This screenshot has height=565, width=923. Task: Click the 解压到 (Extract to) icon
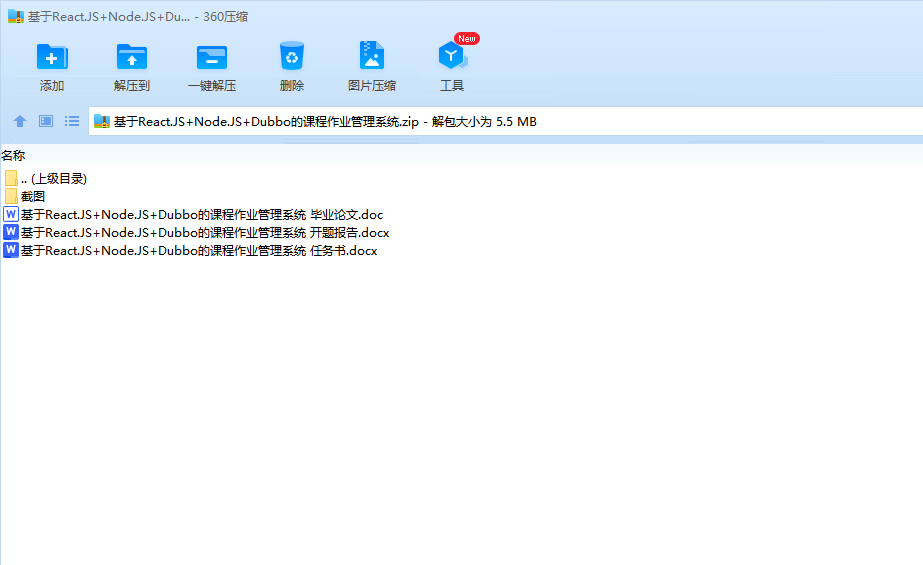click(x=132, y=57)
